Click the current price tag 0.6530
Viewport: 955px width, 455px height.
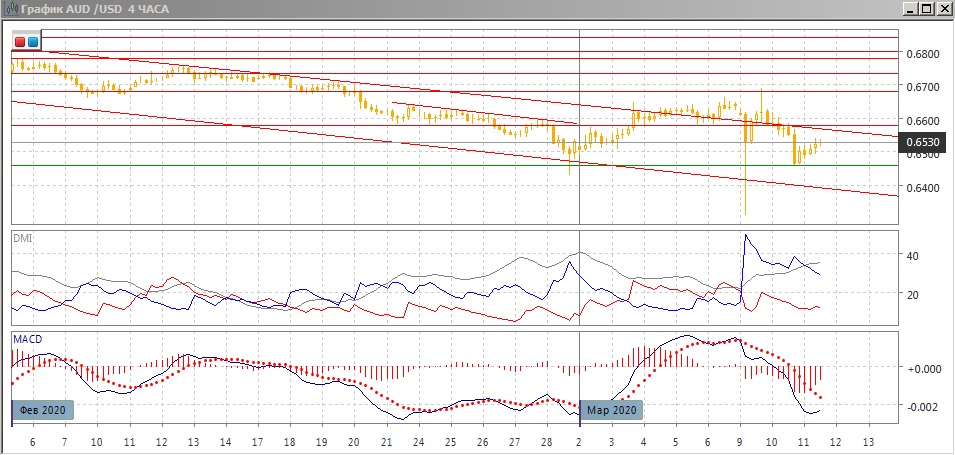921,142
